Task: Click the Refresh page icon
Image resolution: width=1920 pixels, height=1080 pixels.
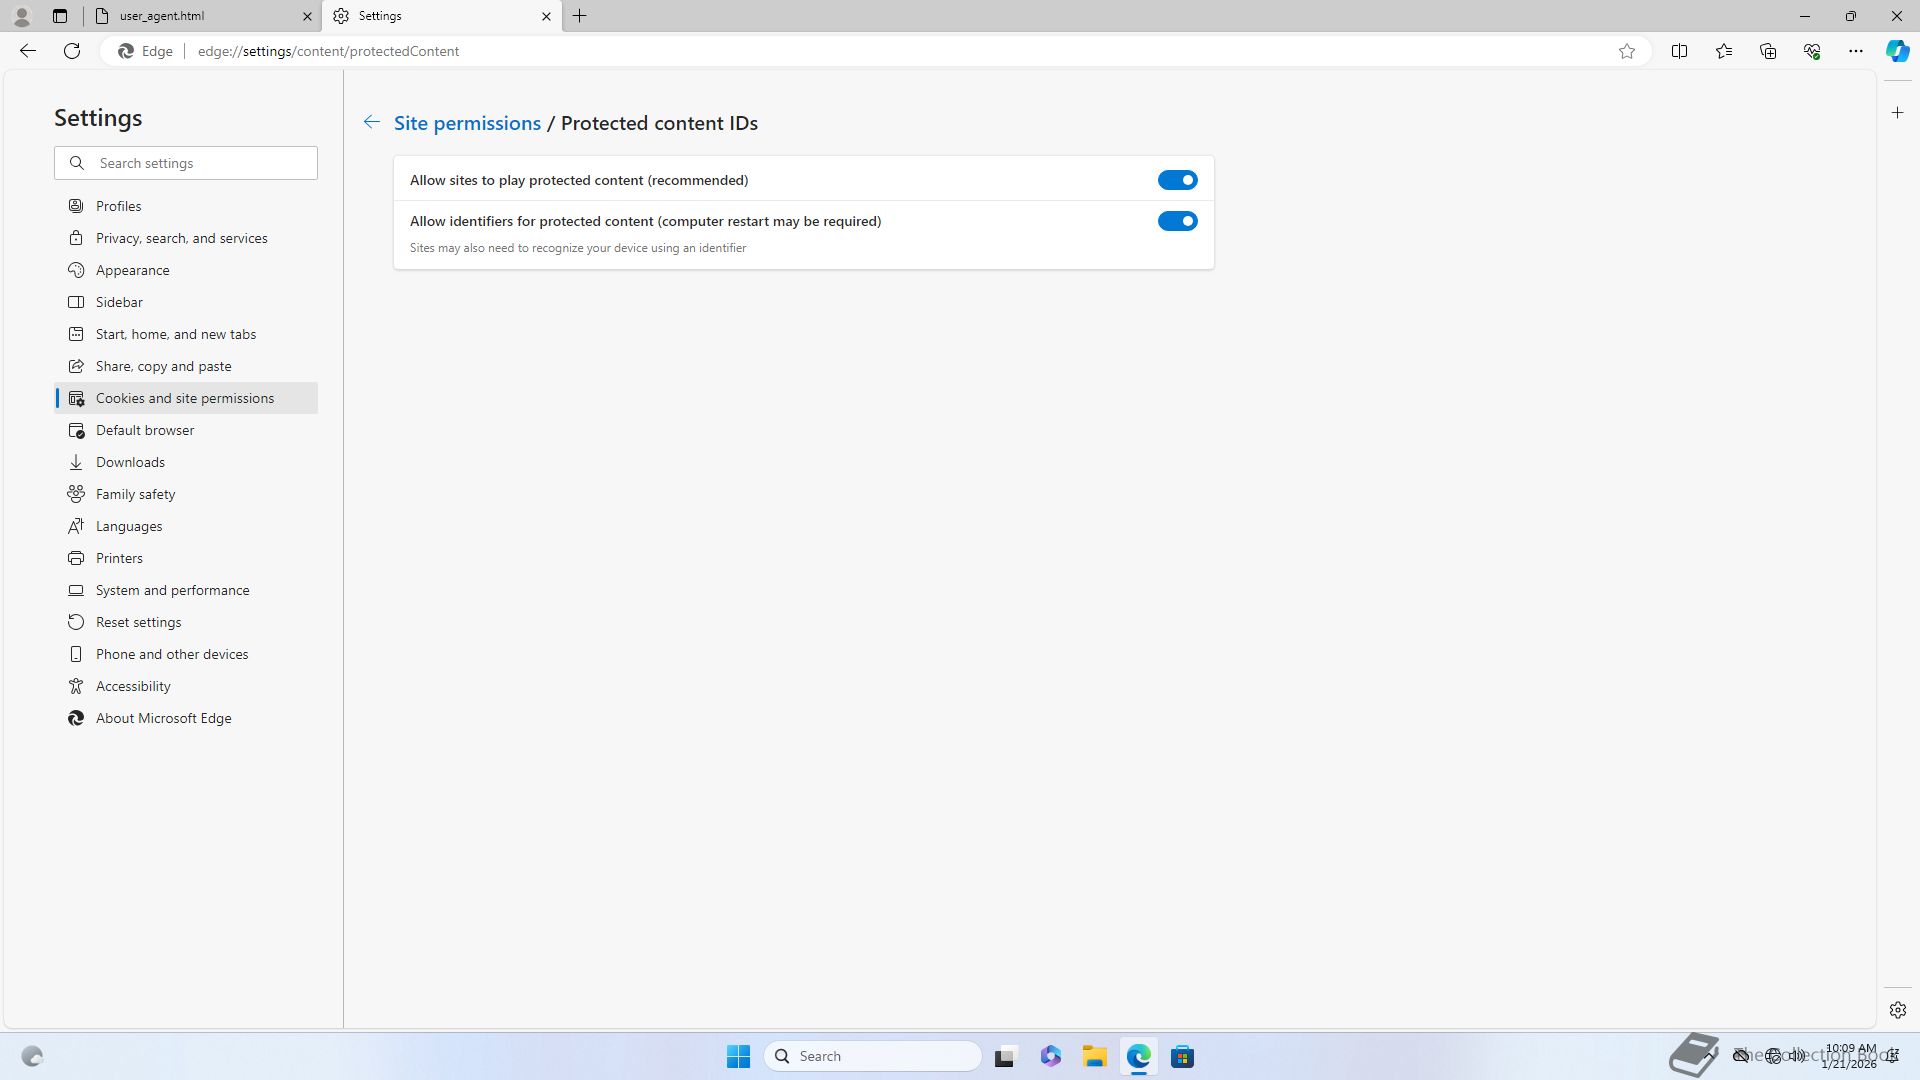Action: point(72,51)
